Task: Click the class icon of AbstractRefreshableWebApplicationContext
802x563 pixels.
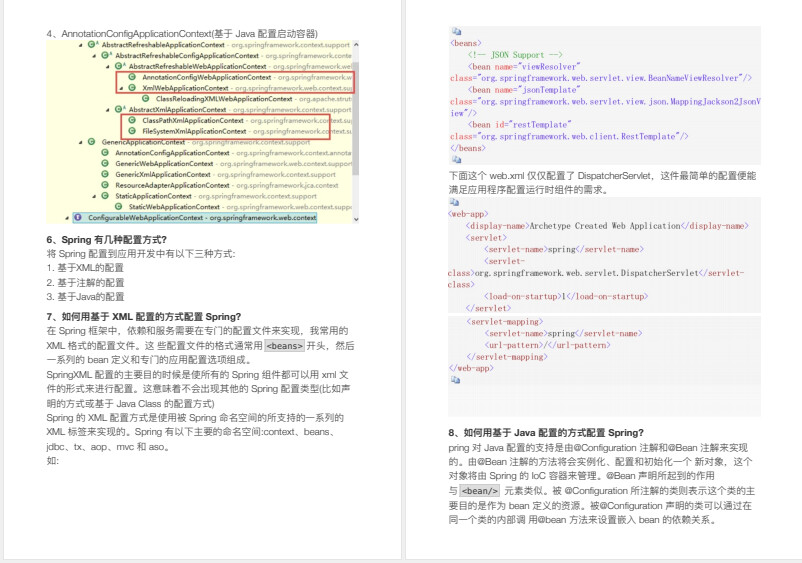Action: (x=119, y=66)
